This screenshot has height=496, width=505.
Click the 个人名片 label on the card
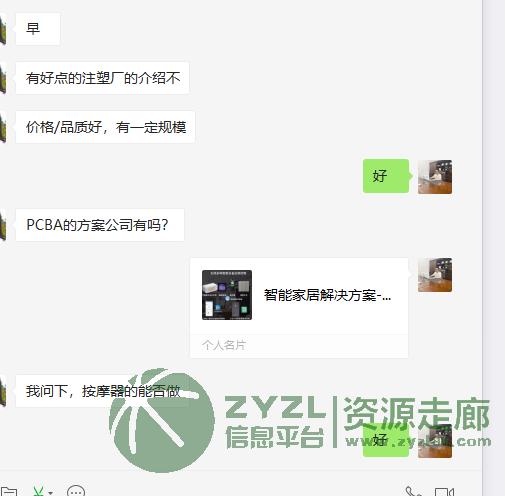pos(224,345)
